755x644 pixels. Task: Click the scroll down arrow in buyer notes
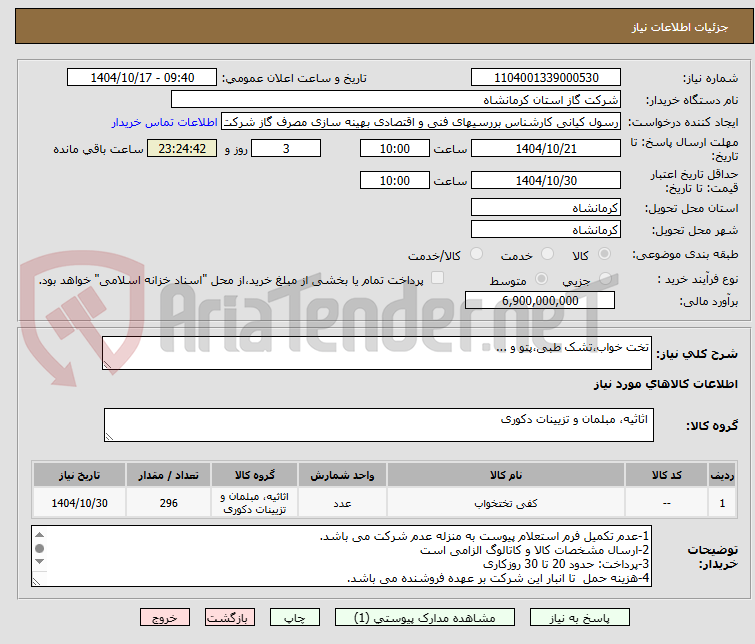point(39,562)
